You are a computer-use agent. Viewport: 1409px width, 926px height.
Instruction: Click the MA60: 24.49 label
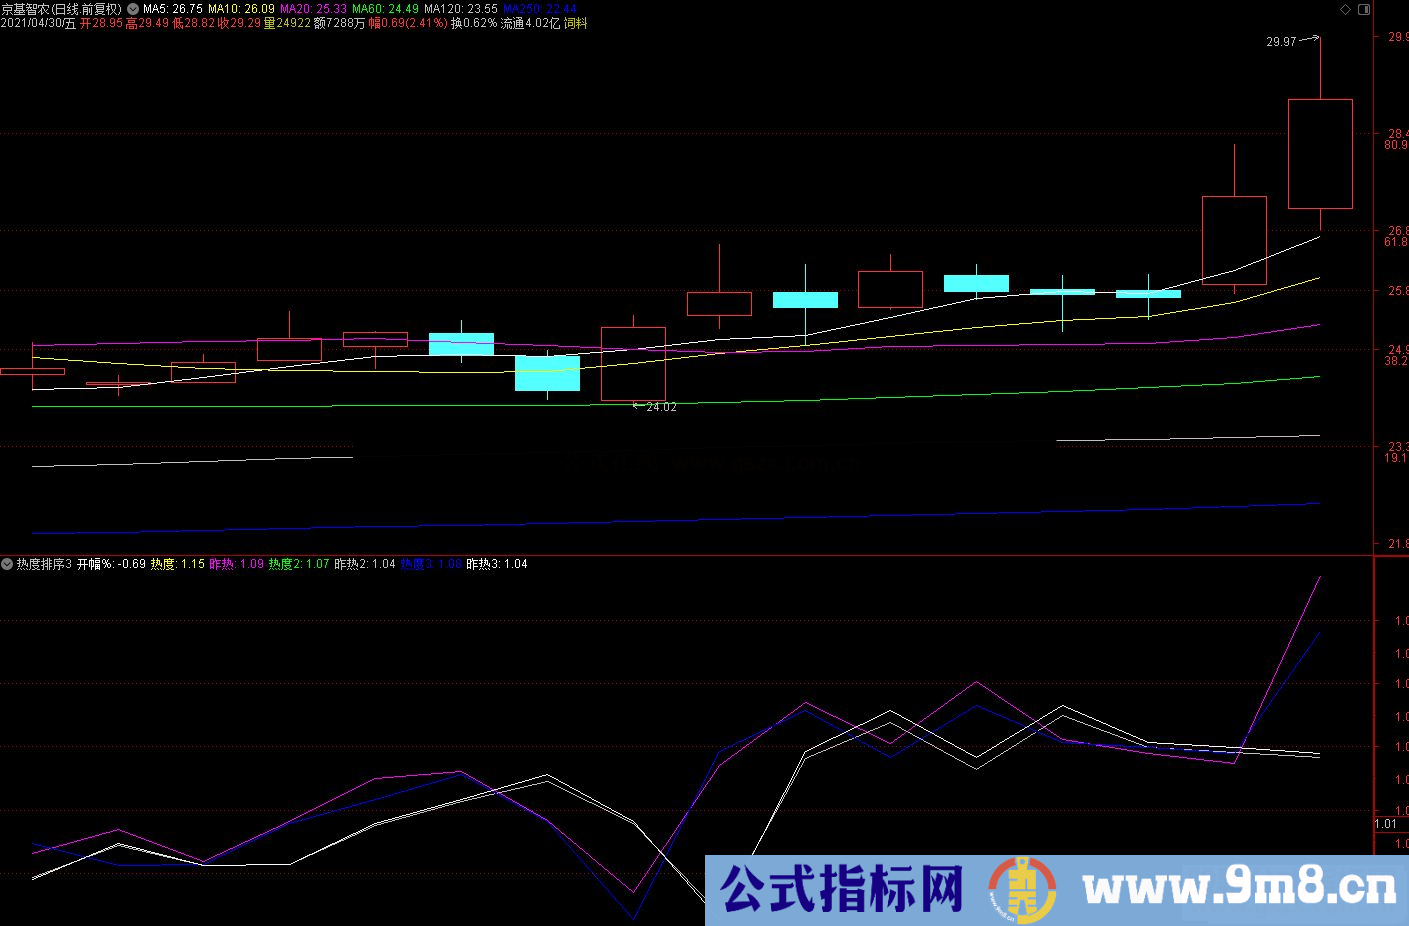(385, 9)
